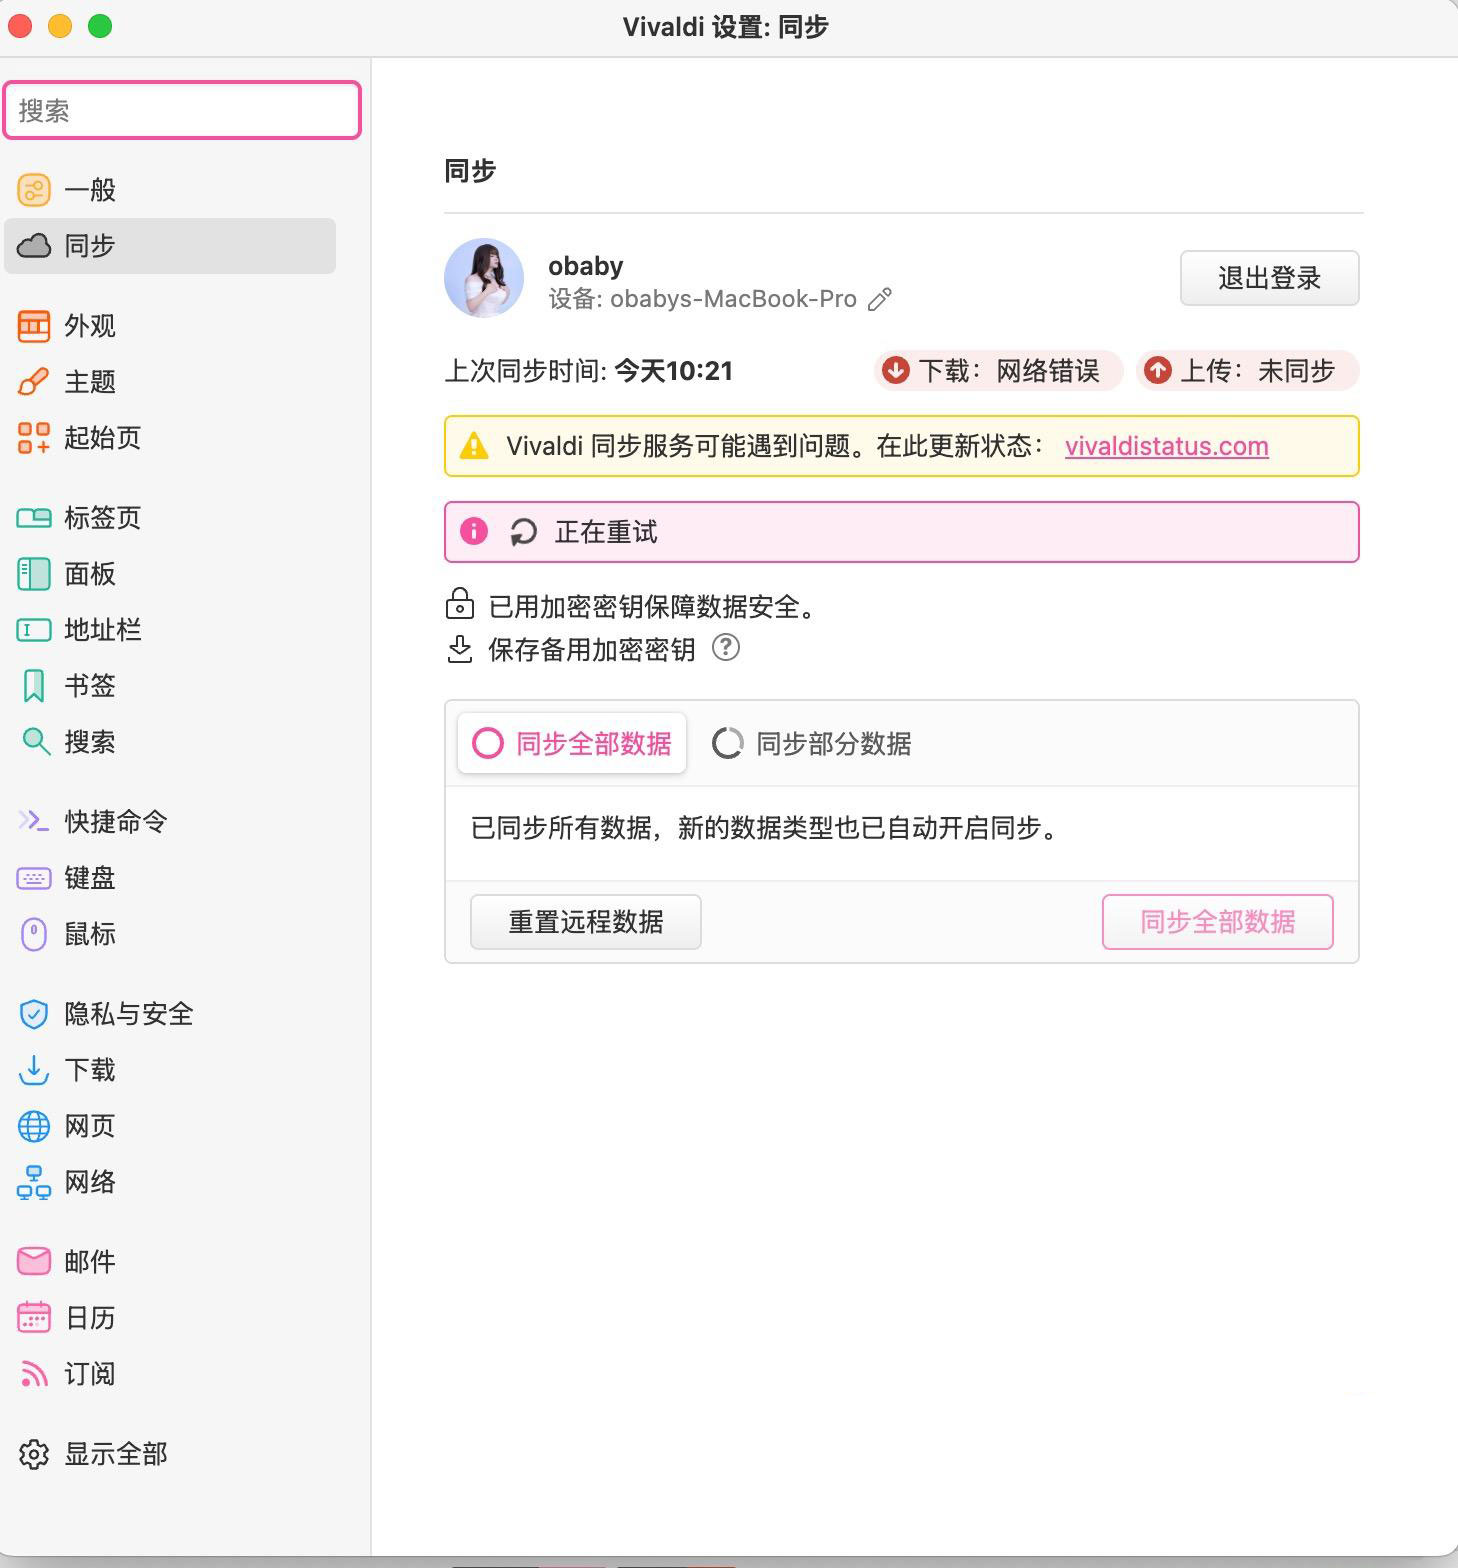1458x1568 pixels.
Task: Select 同步全部数据 sync option tab
Action: [x=572, y=743]
